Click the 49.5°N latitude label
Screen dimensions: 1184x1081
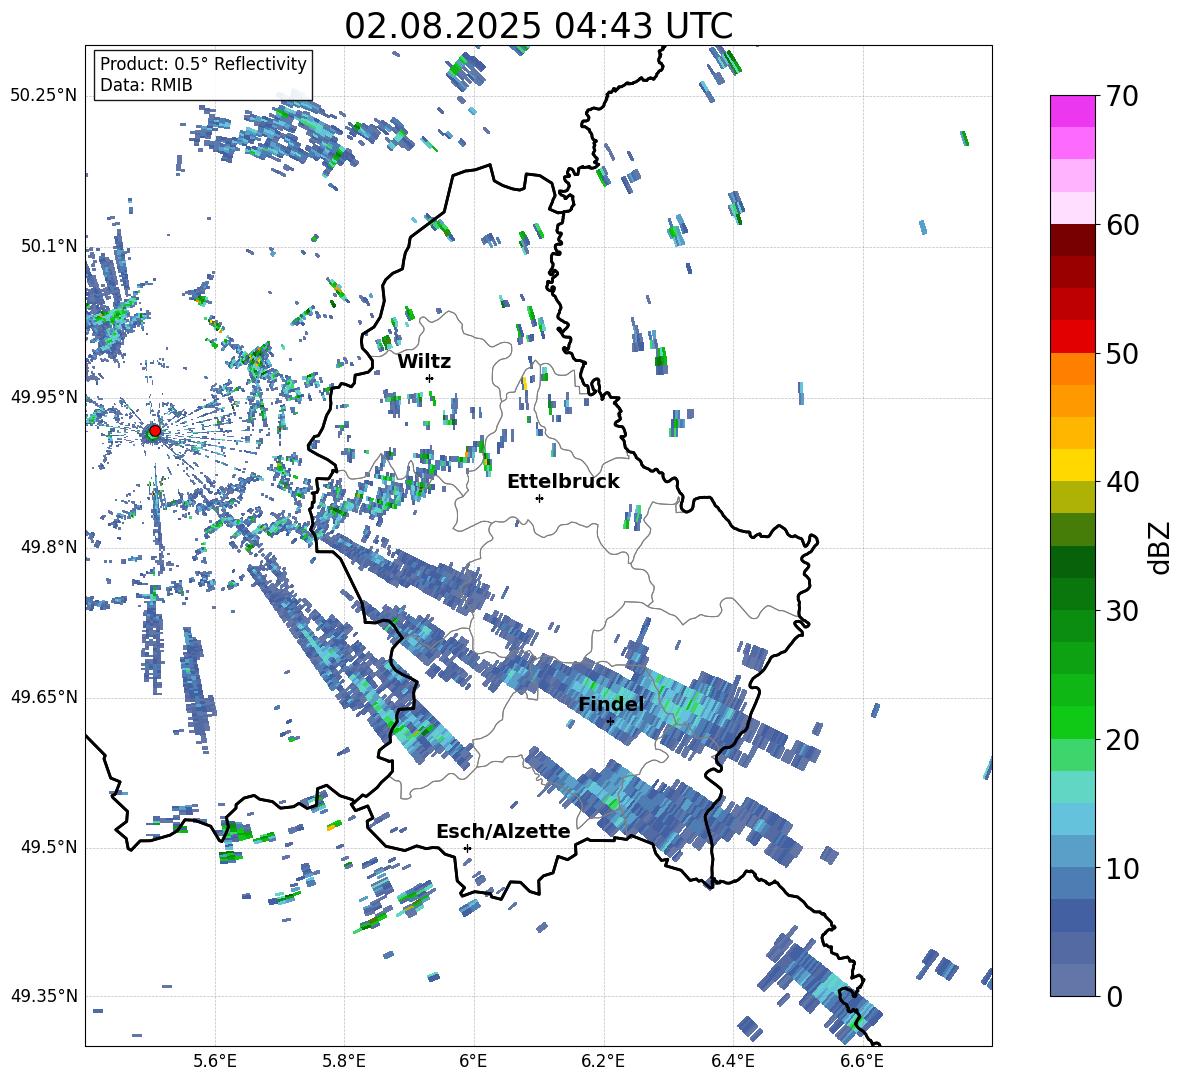(x=48, y=847)
